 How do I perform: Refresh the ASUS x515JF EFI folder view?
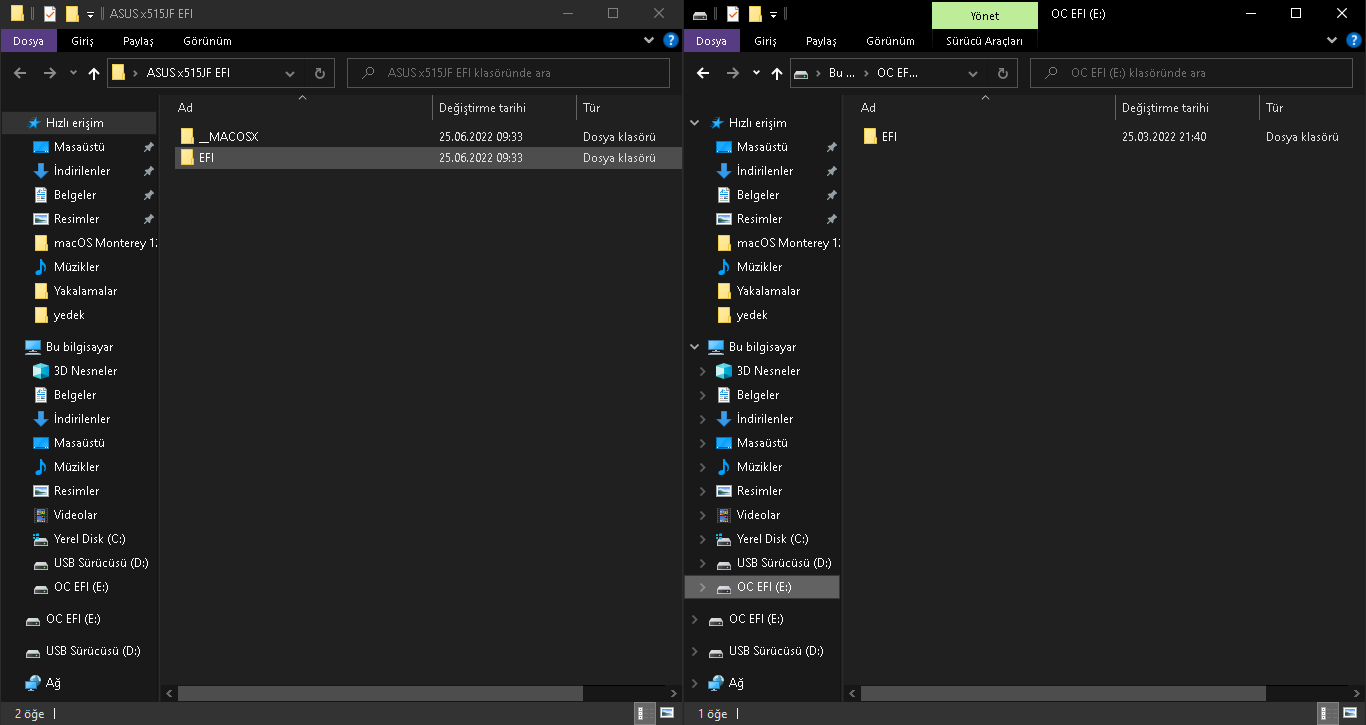319,73
